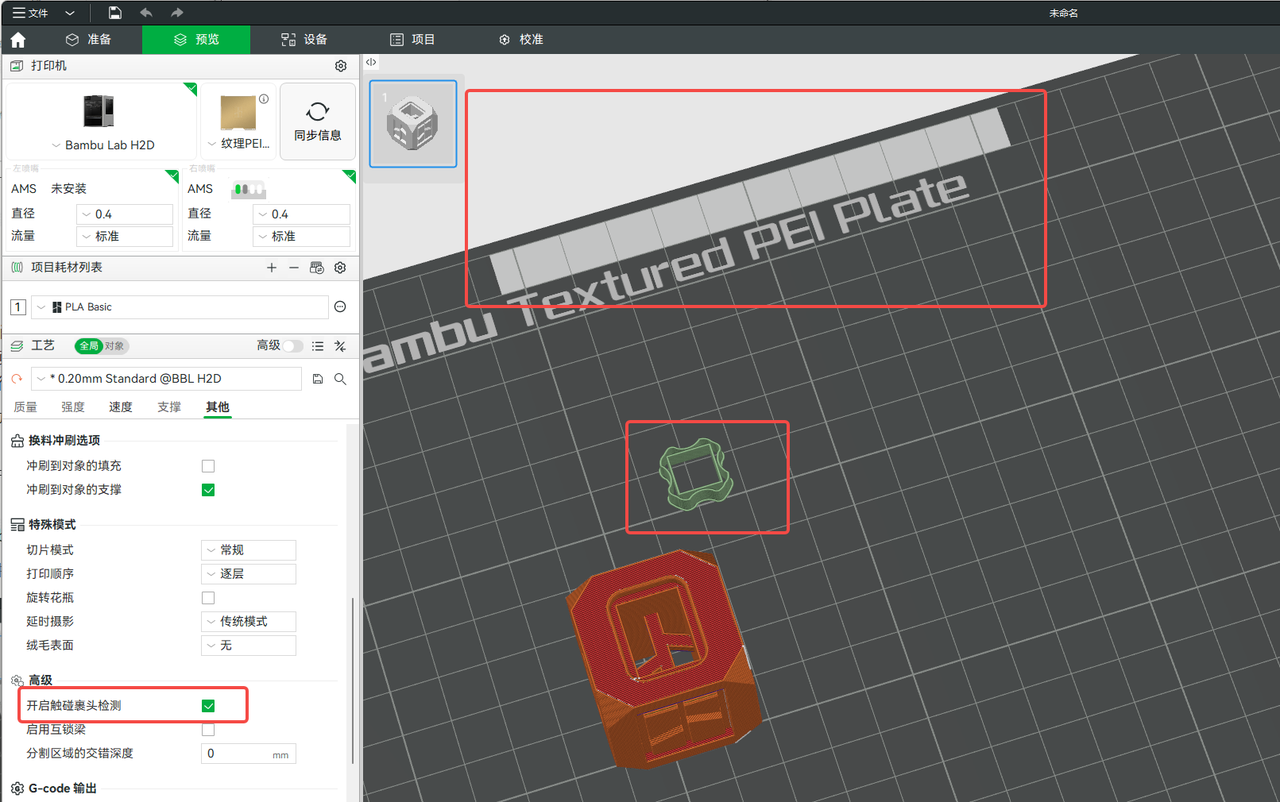Click the compare presets icon
This screenshot has width=1280, height=802.
[340, 346]
